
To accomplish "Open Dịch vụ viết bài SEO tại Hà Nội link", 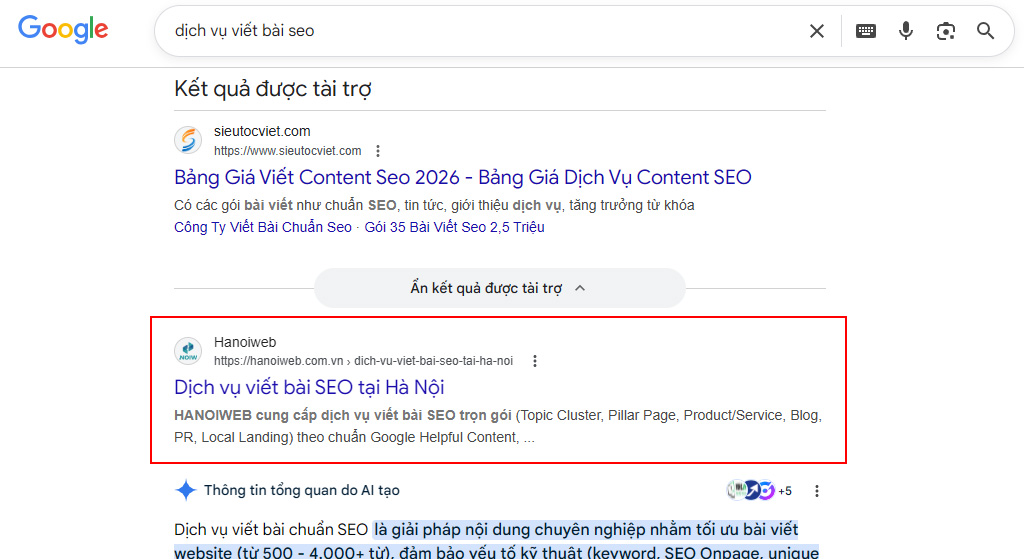I will 309,387.
